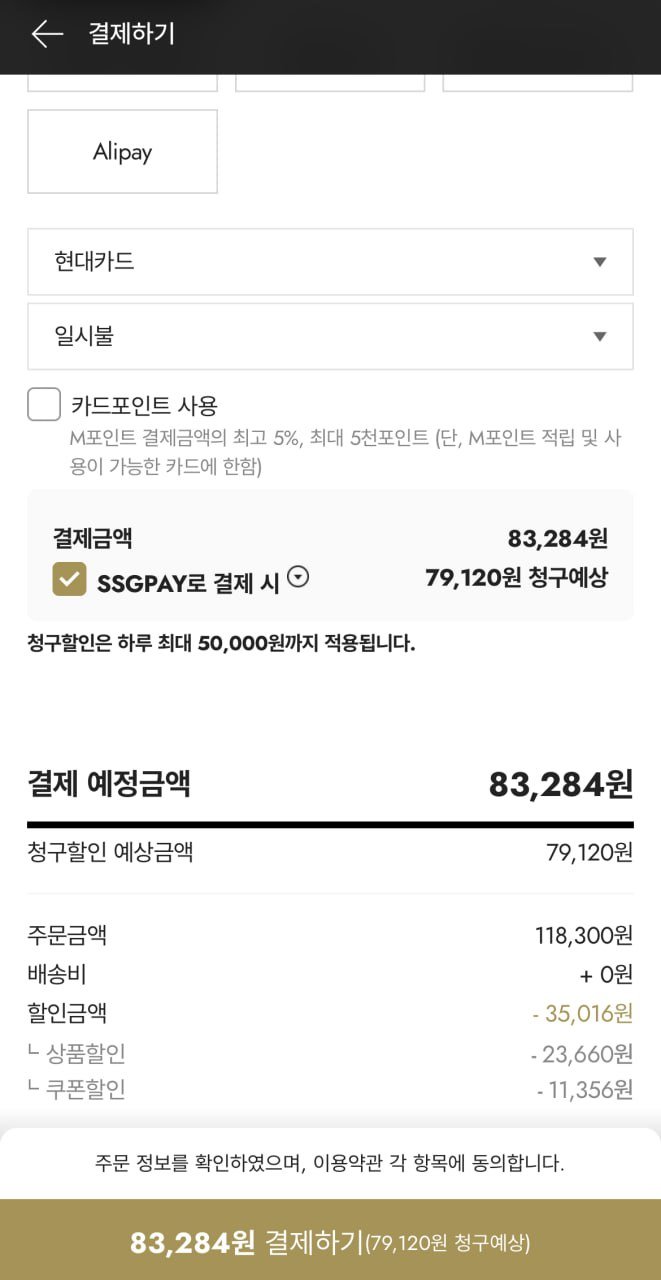Image resolution: width=661 pixels, height=1280 pixels.
Task: Tap the 할인금액 row label
Action: pos(67,1013)
